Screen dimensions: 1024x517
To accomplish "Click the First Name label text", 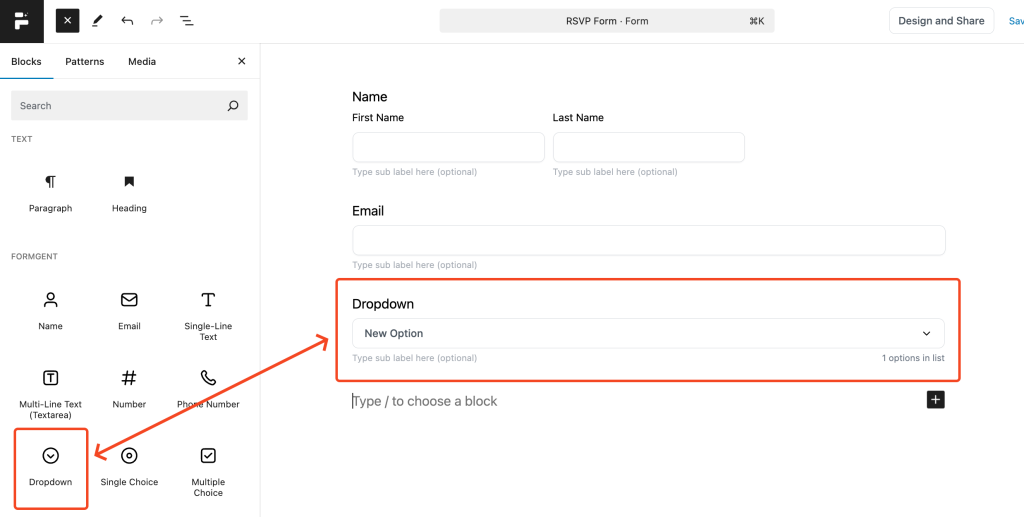I will pyautogui.click(x=378, y=118).
